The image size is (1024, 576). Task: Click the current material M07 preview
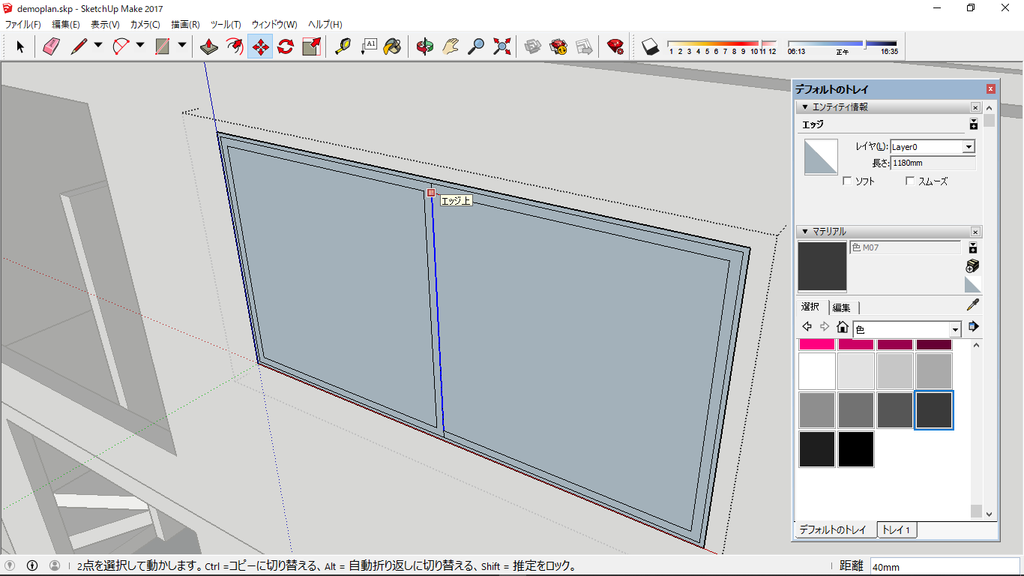(x=822, y=266)
